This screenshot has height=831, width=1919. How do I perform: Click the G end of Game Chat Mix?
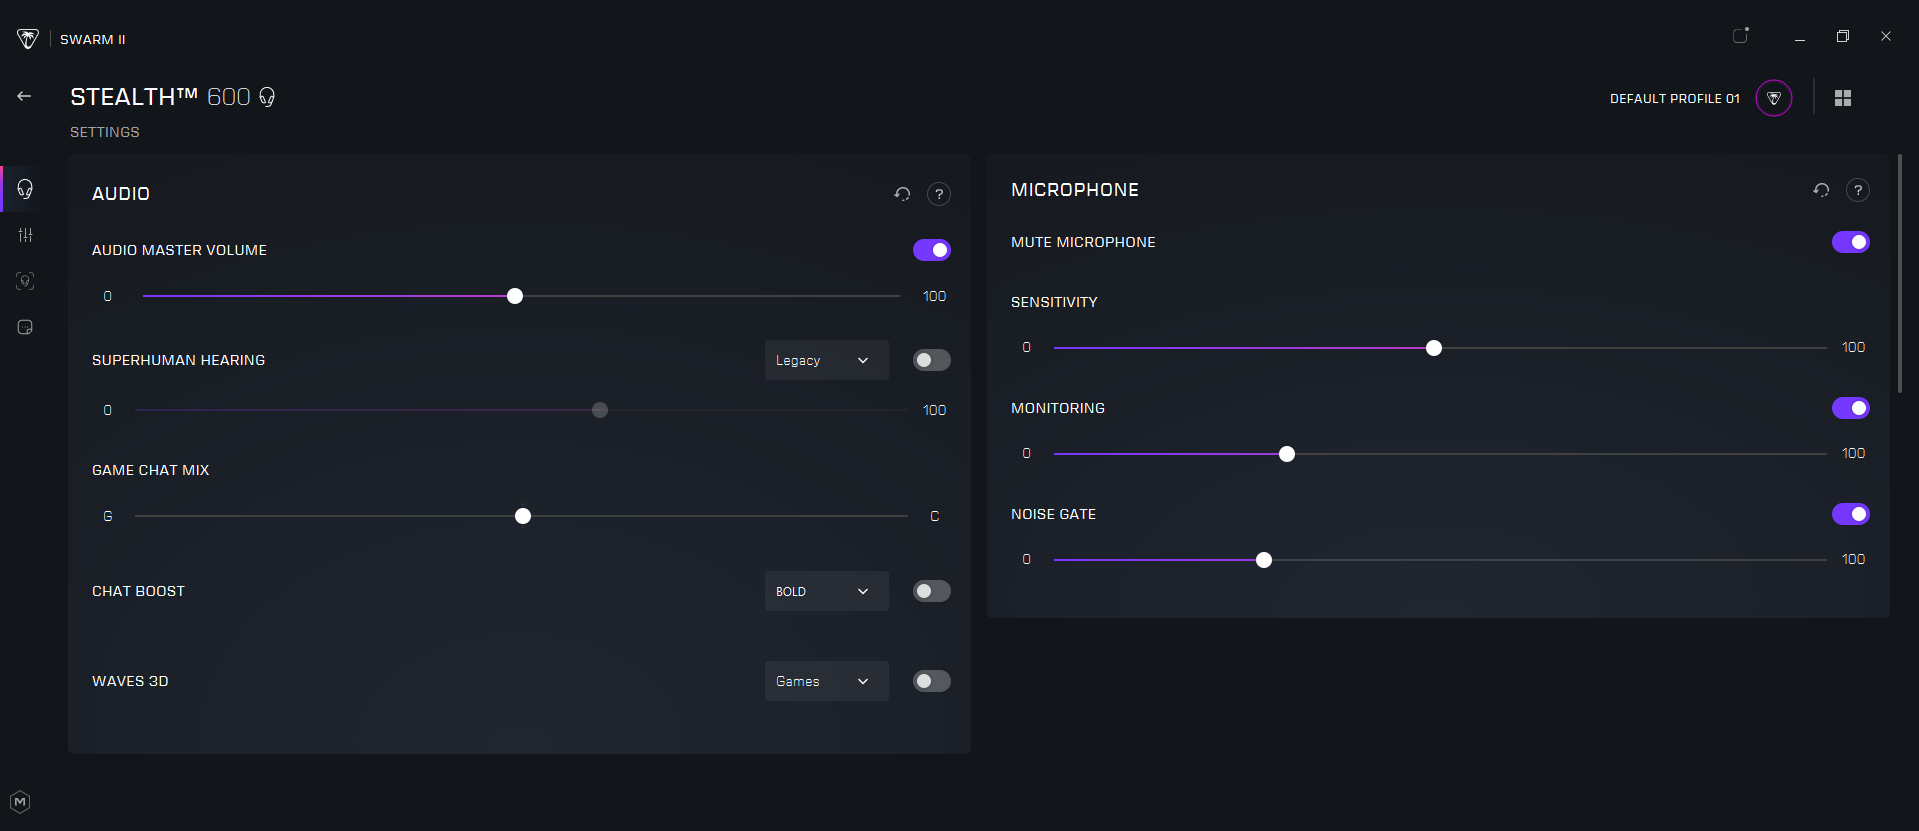[108, 516]
